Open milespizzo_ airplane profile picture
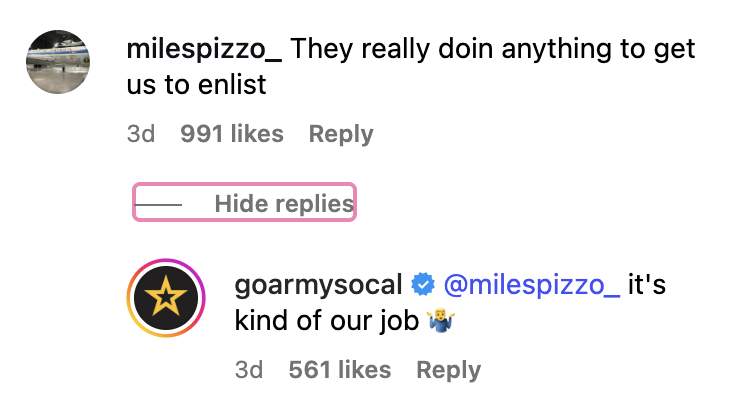Screen dimensions: 738x408 pos(58,62)
